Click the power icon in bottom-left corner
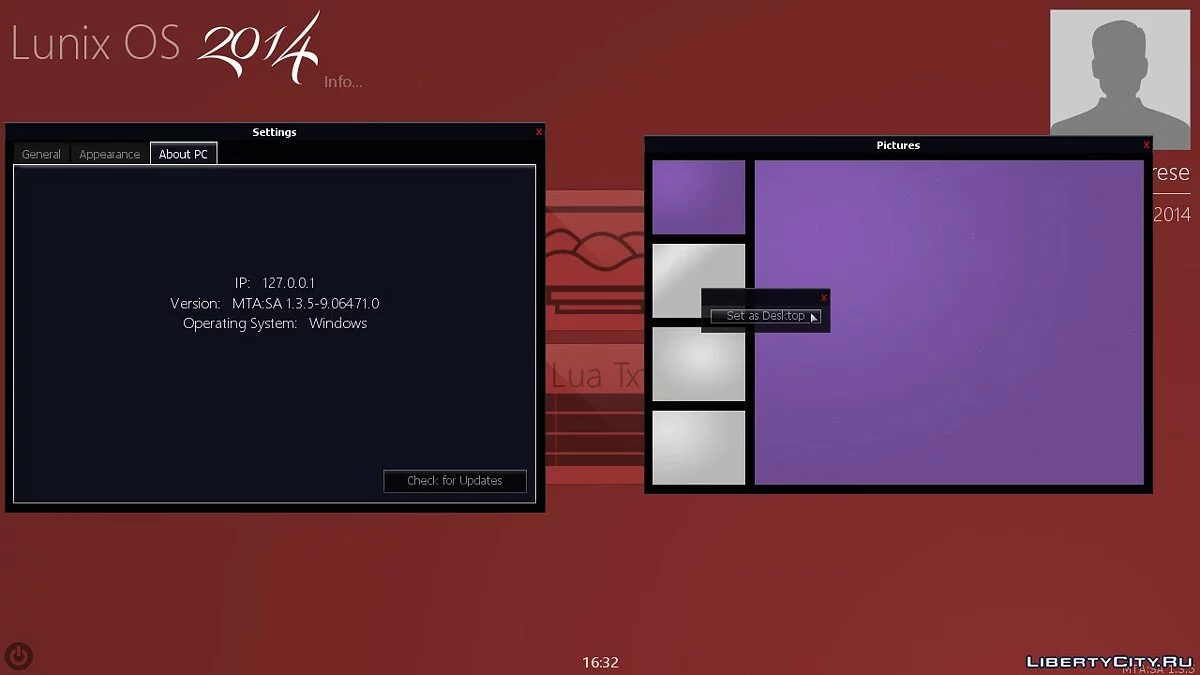 click(x=19, y=656)
